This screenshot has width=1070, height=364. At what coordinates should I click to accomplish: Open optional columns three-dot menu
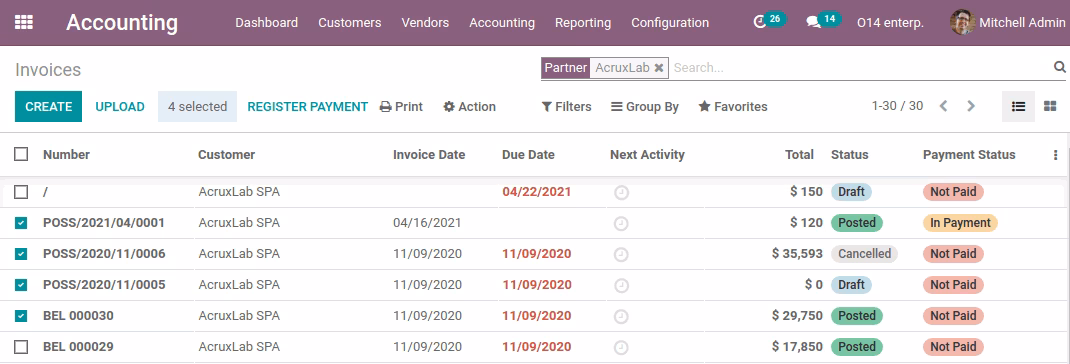[1056, 155]
